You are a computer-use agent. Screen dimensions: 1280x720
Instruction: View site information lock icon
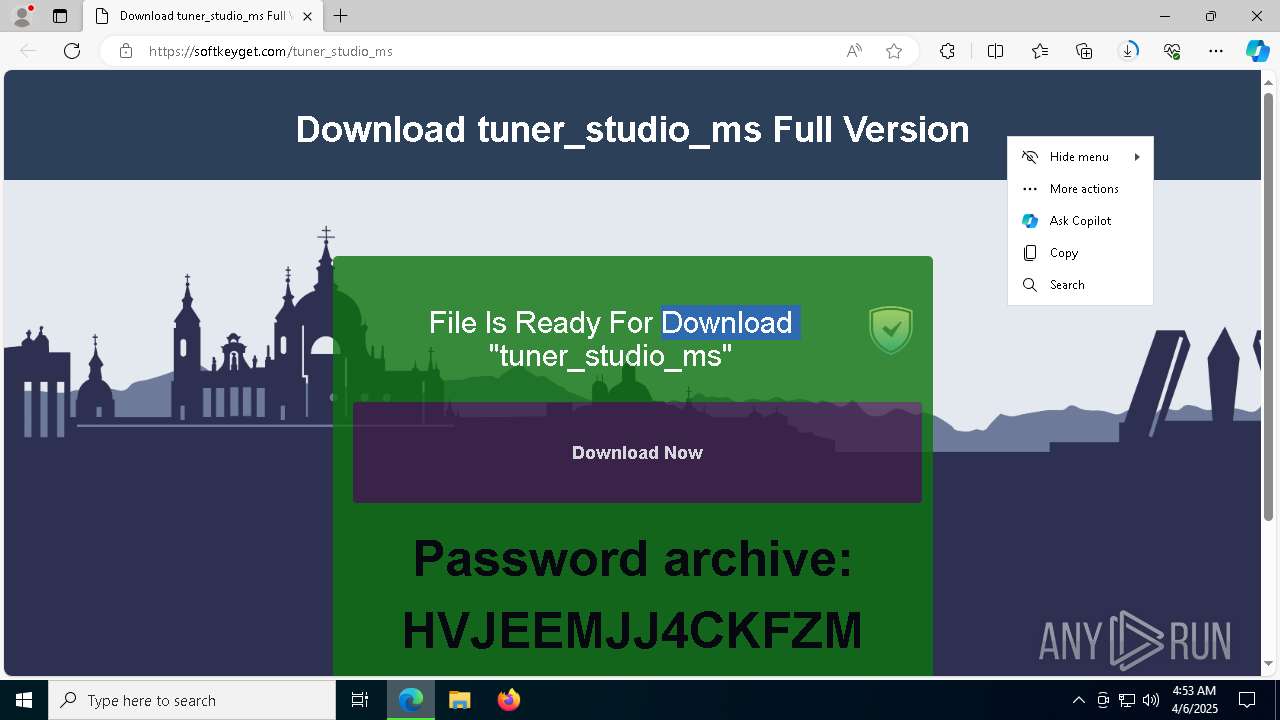126,51
